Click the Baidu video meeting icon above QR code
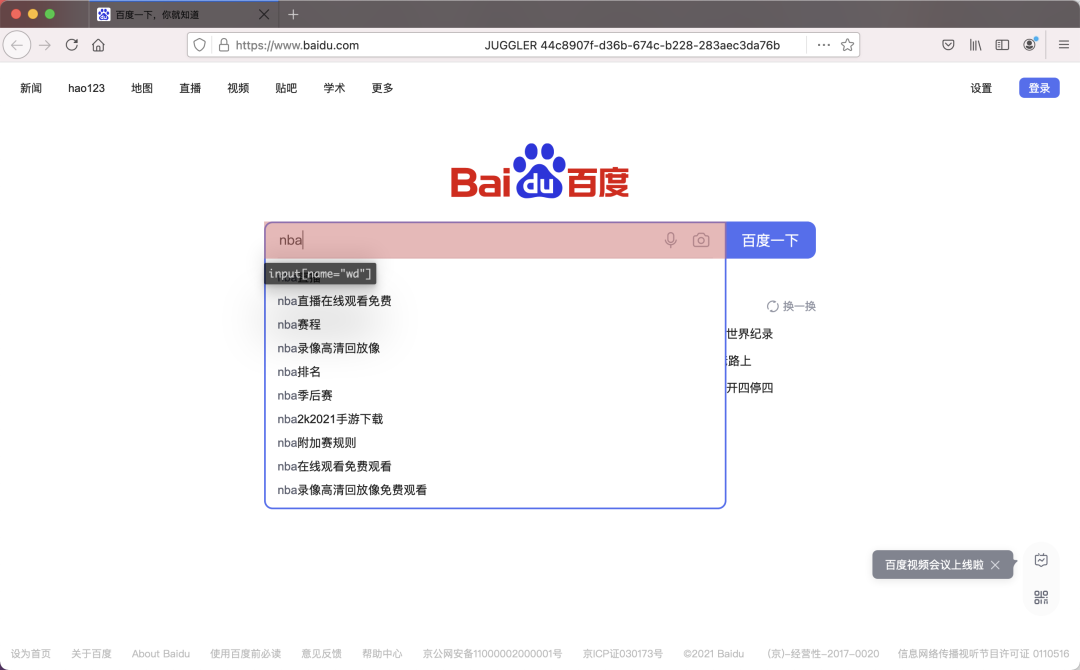Viewport: 1080px width, 670px height. click(x=1041, y=560)
